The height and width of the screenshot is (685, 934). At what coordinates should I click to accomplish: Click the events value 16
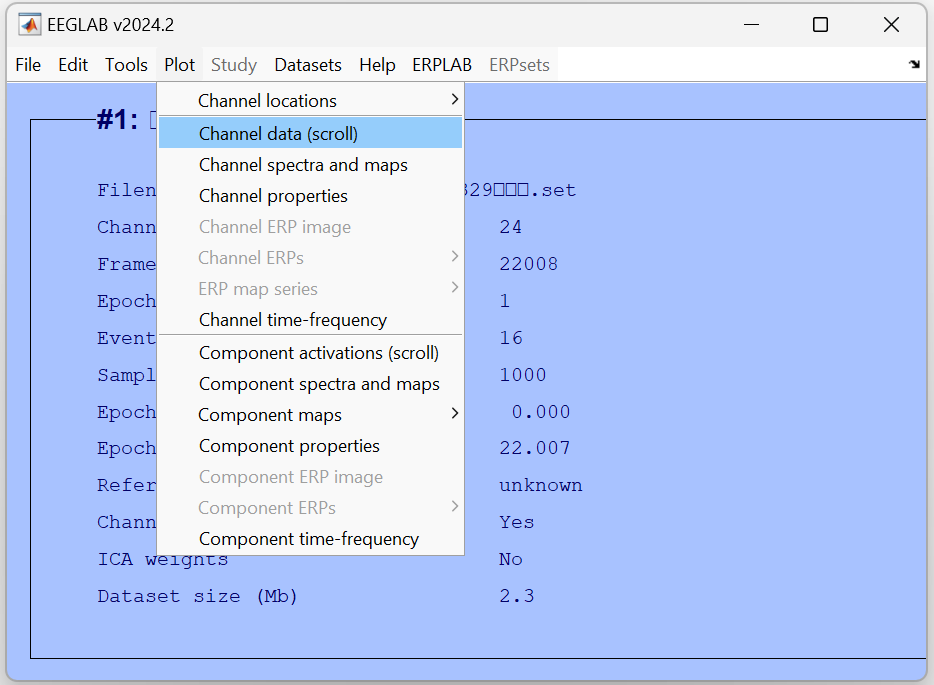510,337
